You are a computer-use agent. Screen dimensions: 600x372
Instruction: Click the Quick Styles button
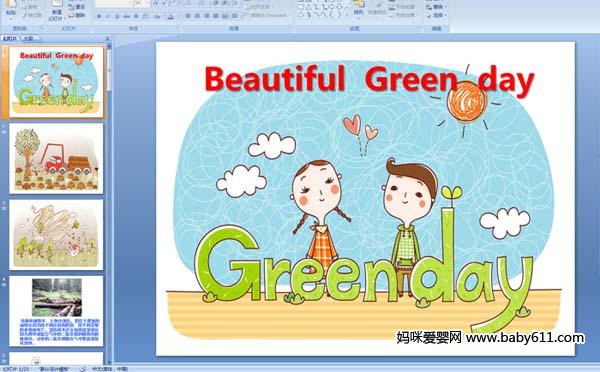(x=377, y=9)
